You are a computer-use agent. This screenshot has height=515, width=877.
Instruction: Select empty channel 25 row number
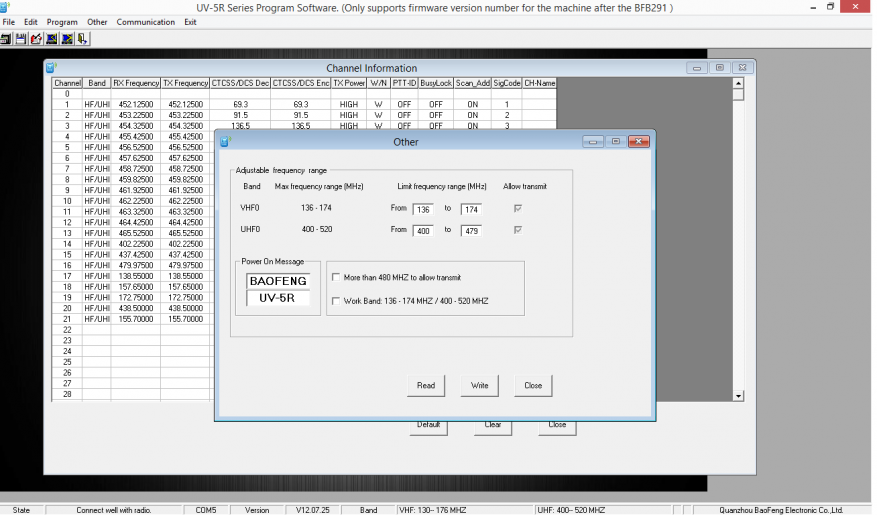coord(67,362)
